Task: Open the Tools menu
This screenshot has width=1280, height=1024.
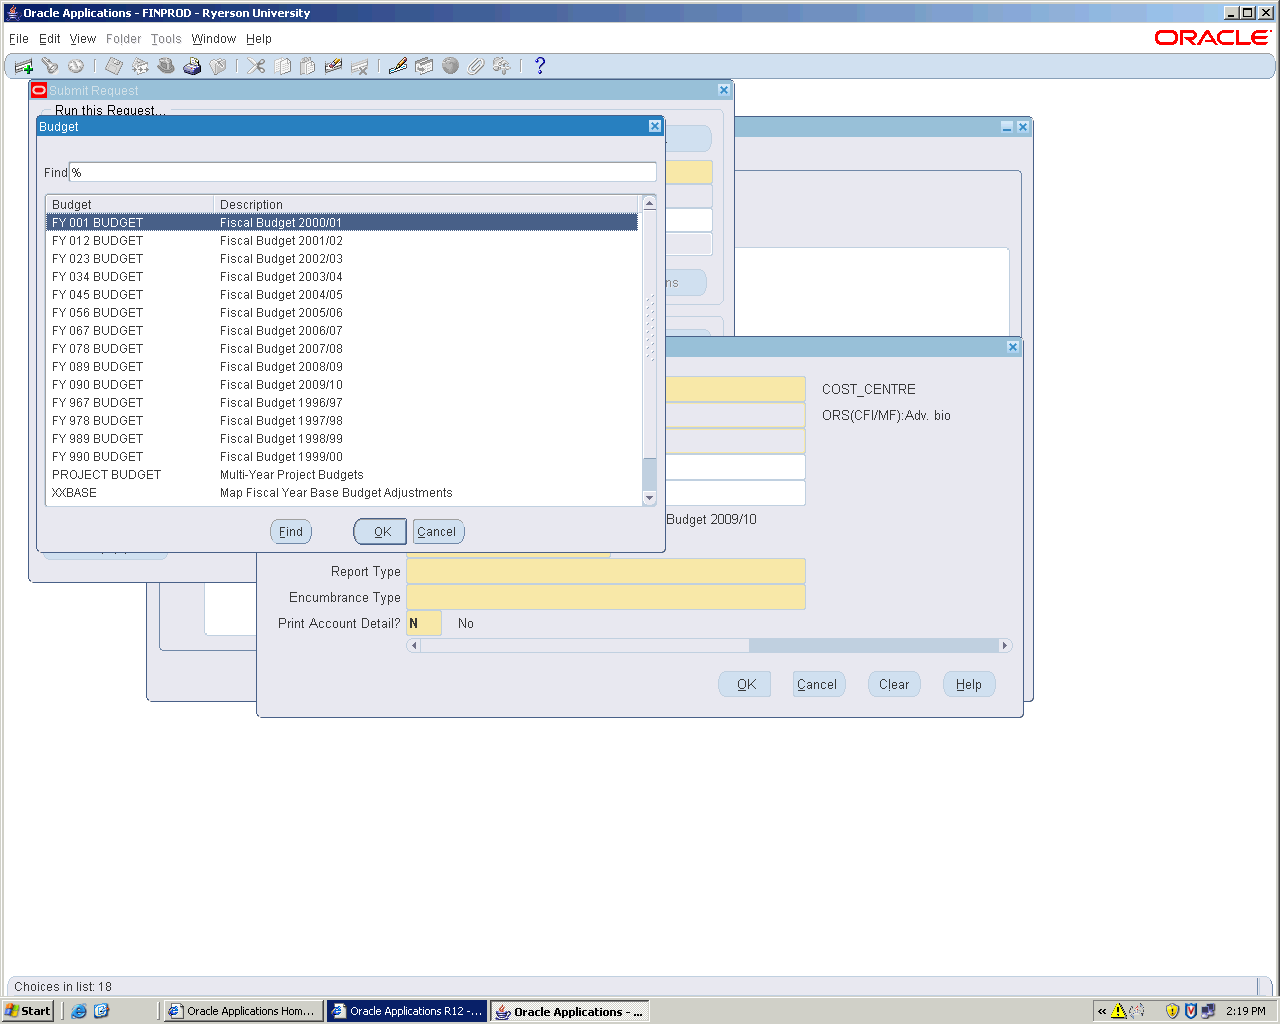Action: (166, 39)
